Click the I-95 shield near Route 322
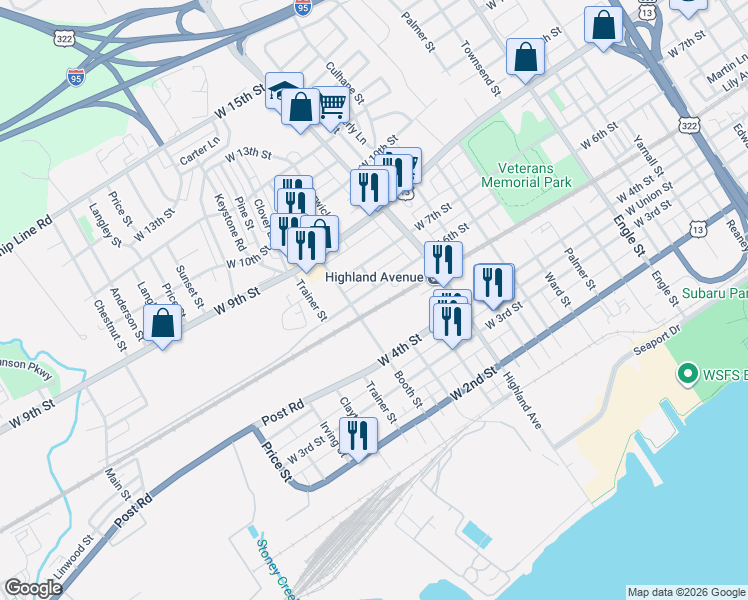 tap(76, 77)
